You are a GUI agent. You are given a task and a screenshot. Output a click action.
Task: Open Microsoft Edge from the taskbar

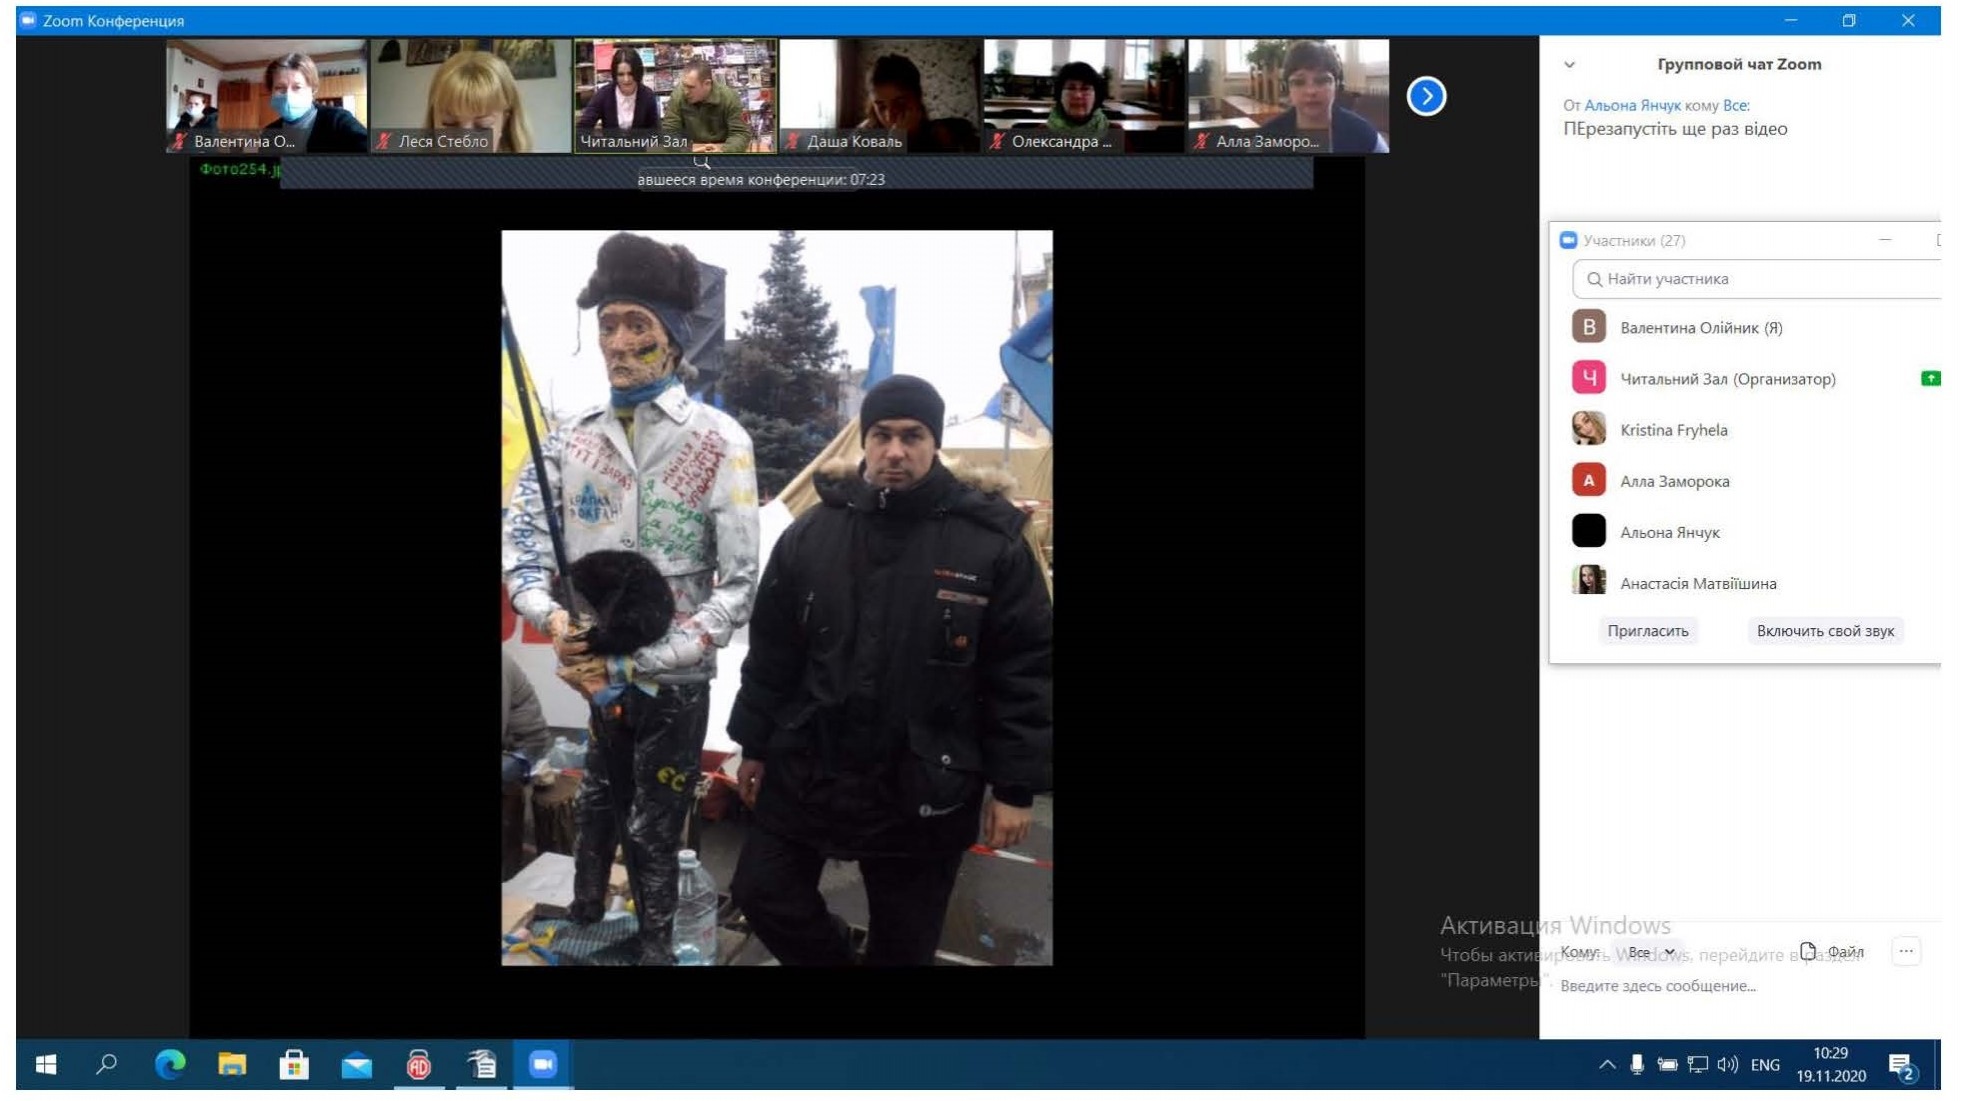(170, 1064)
